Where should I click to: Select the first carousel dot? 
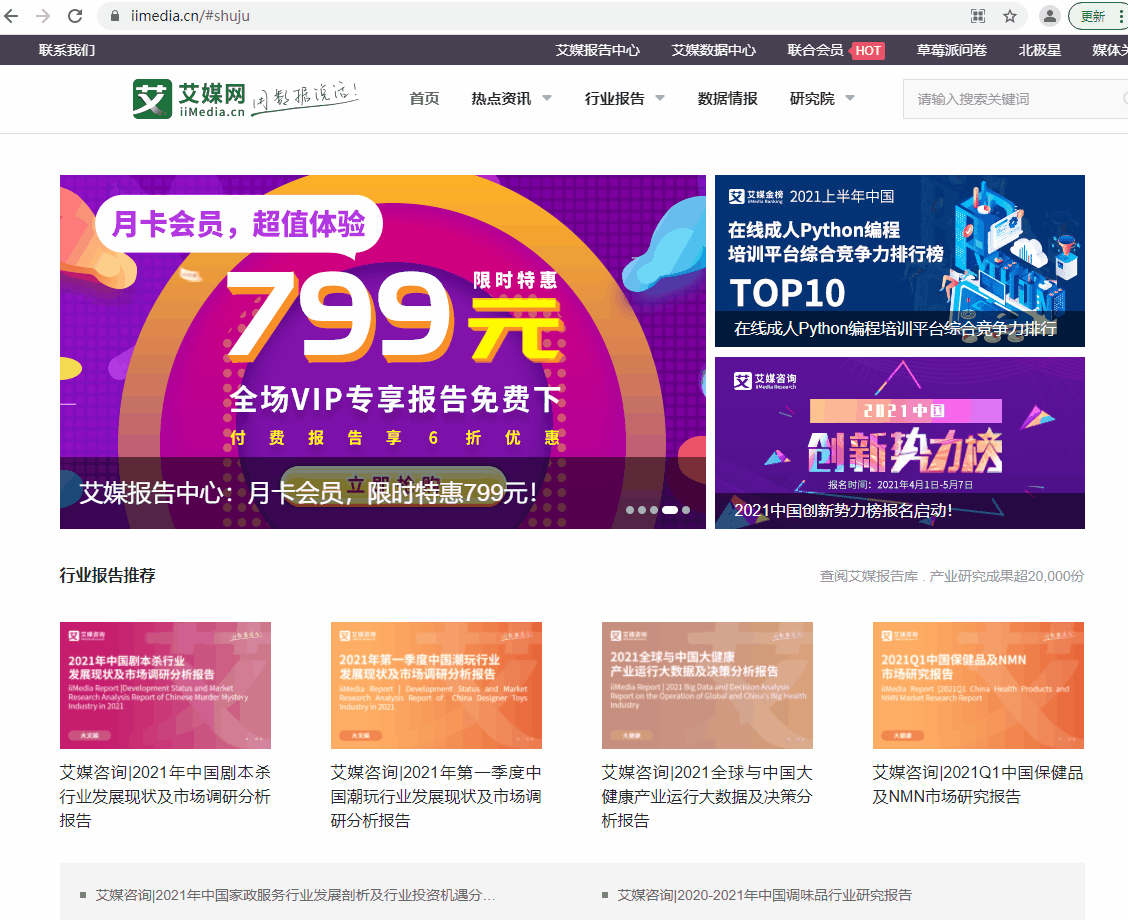pyautogui.click(x=630, y=510)
